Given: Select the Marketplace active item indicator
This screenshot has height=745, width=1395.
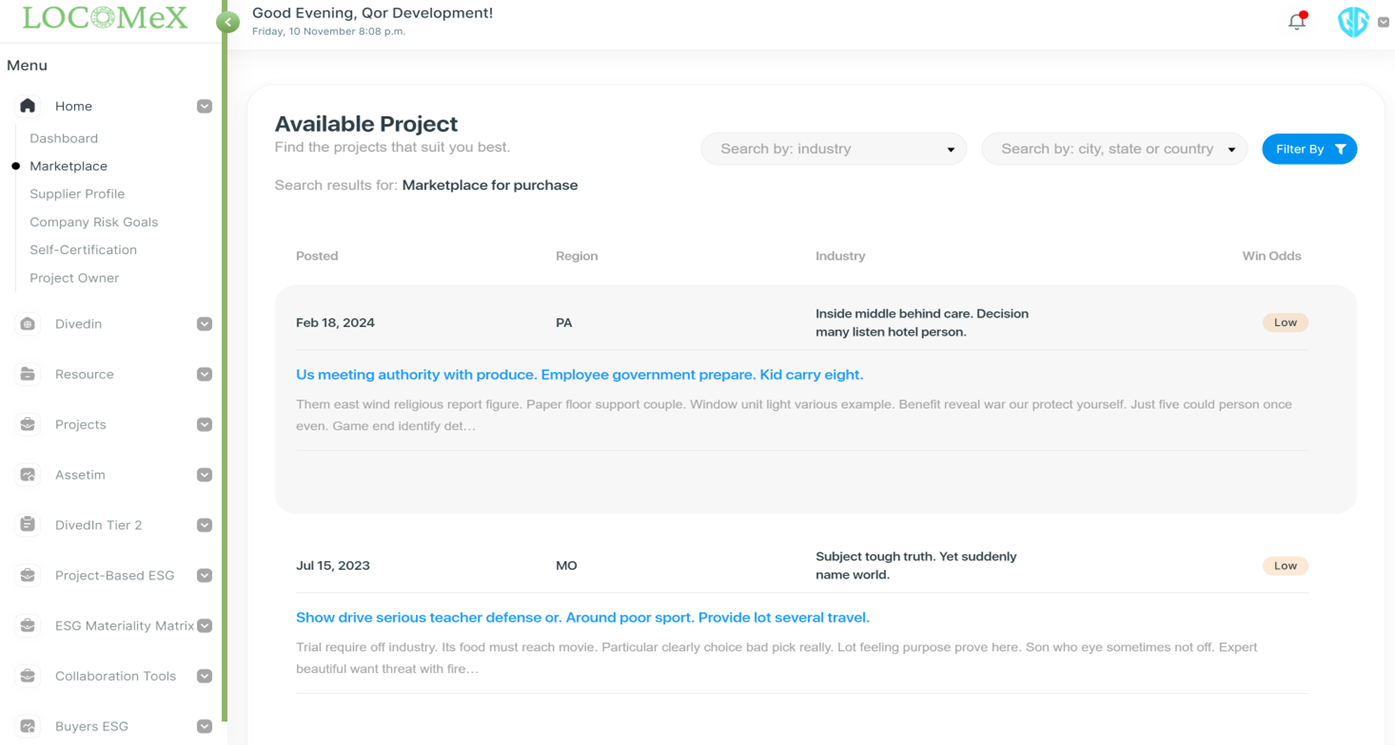Looking at the screenshot, I should (17, 165).
